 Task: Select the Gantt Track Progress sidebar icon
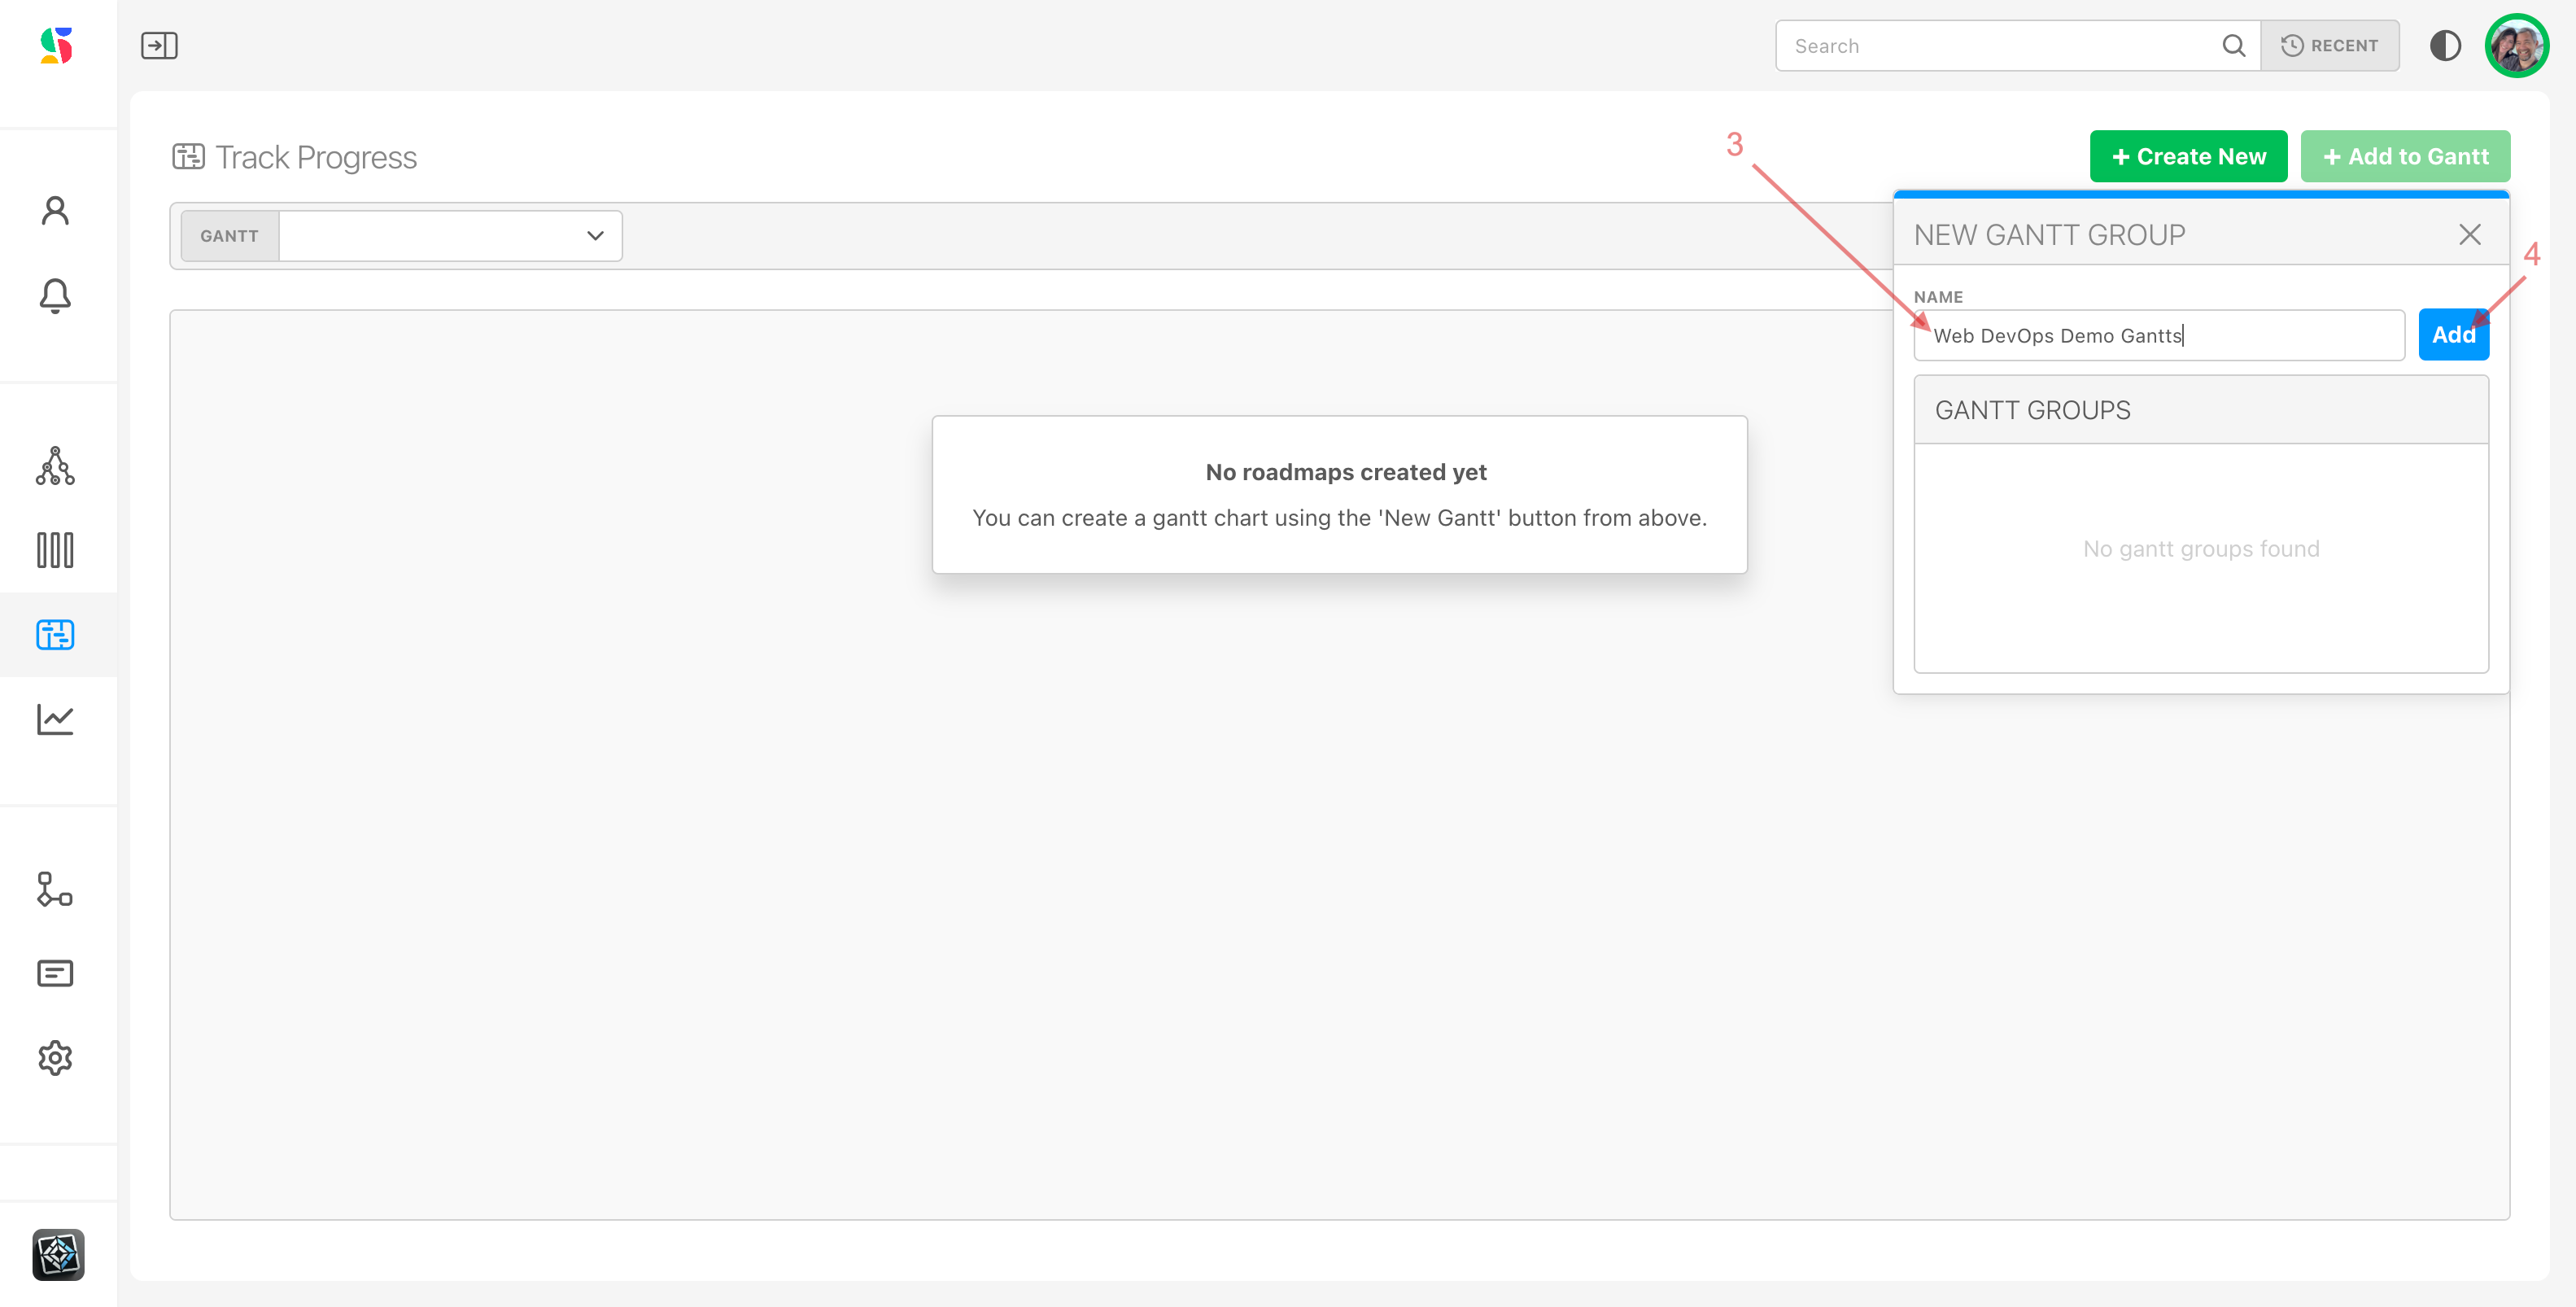[55, 635]
